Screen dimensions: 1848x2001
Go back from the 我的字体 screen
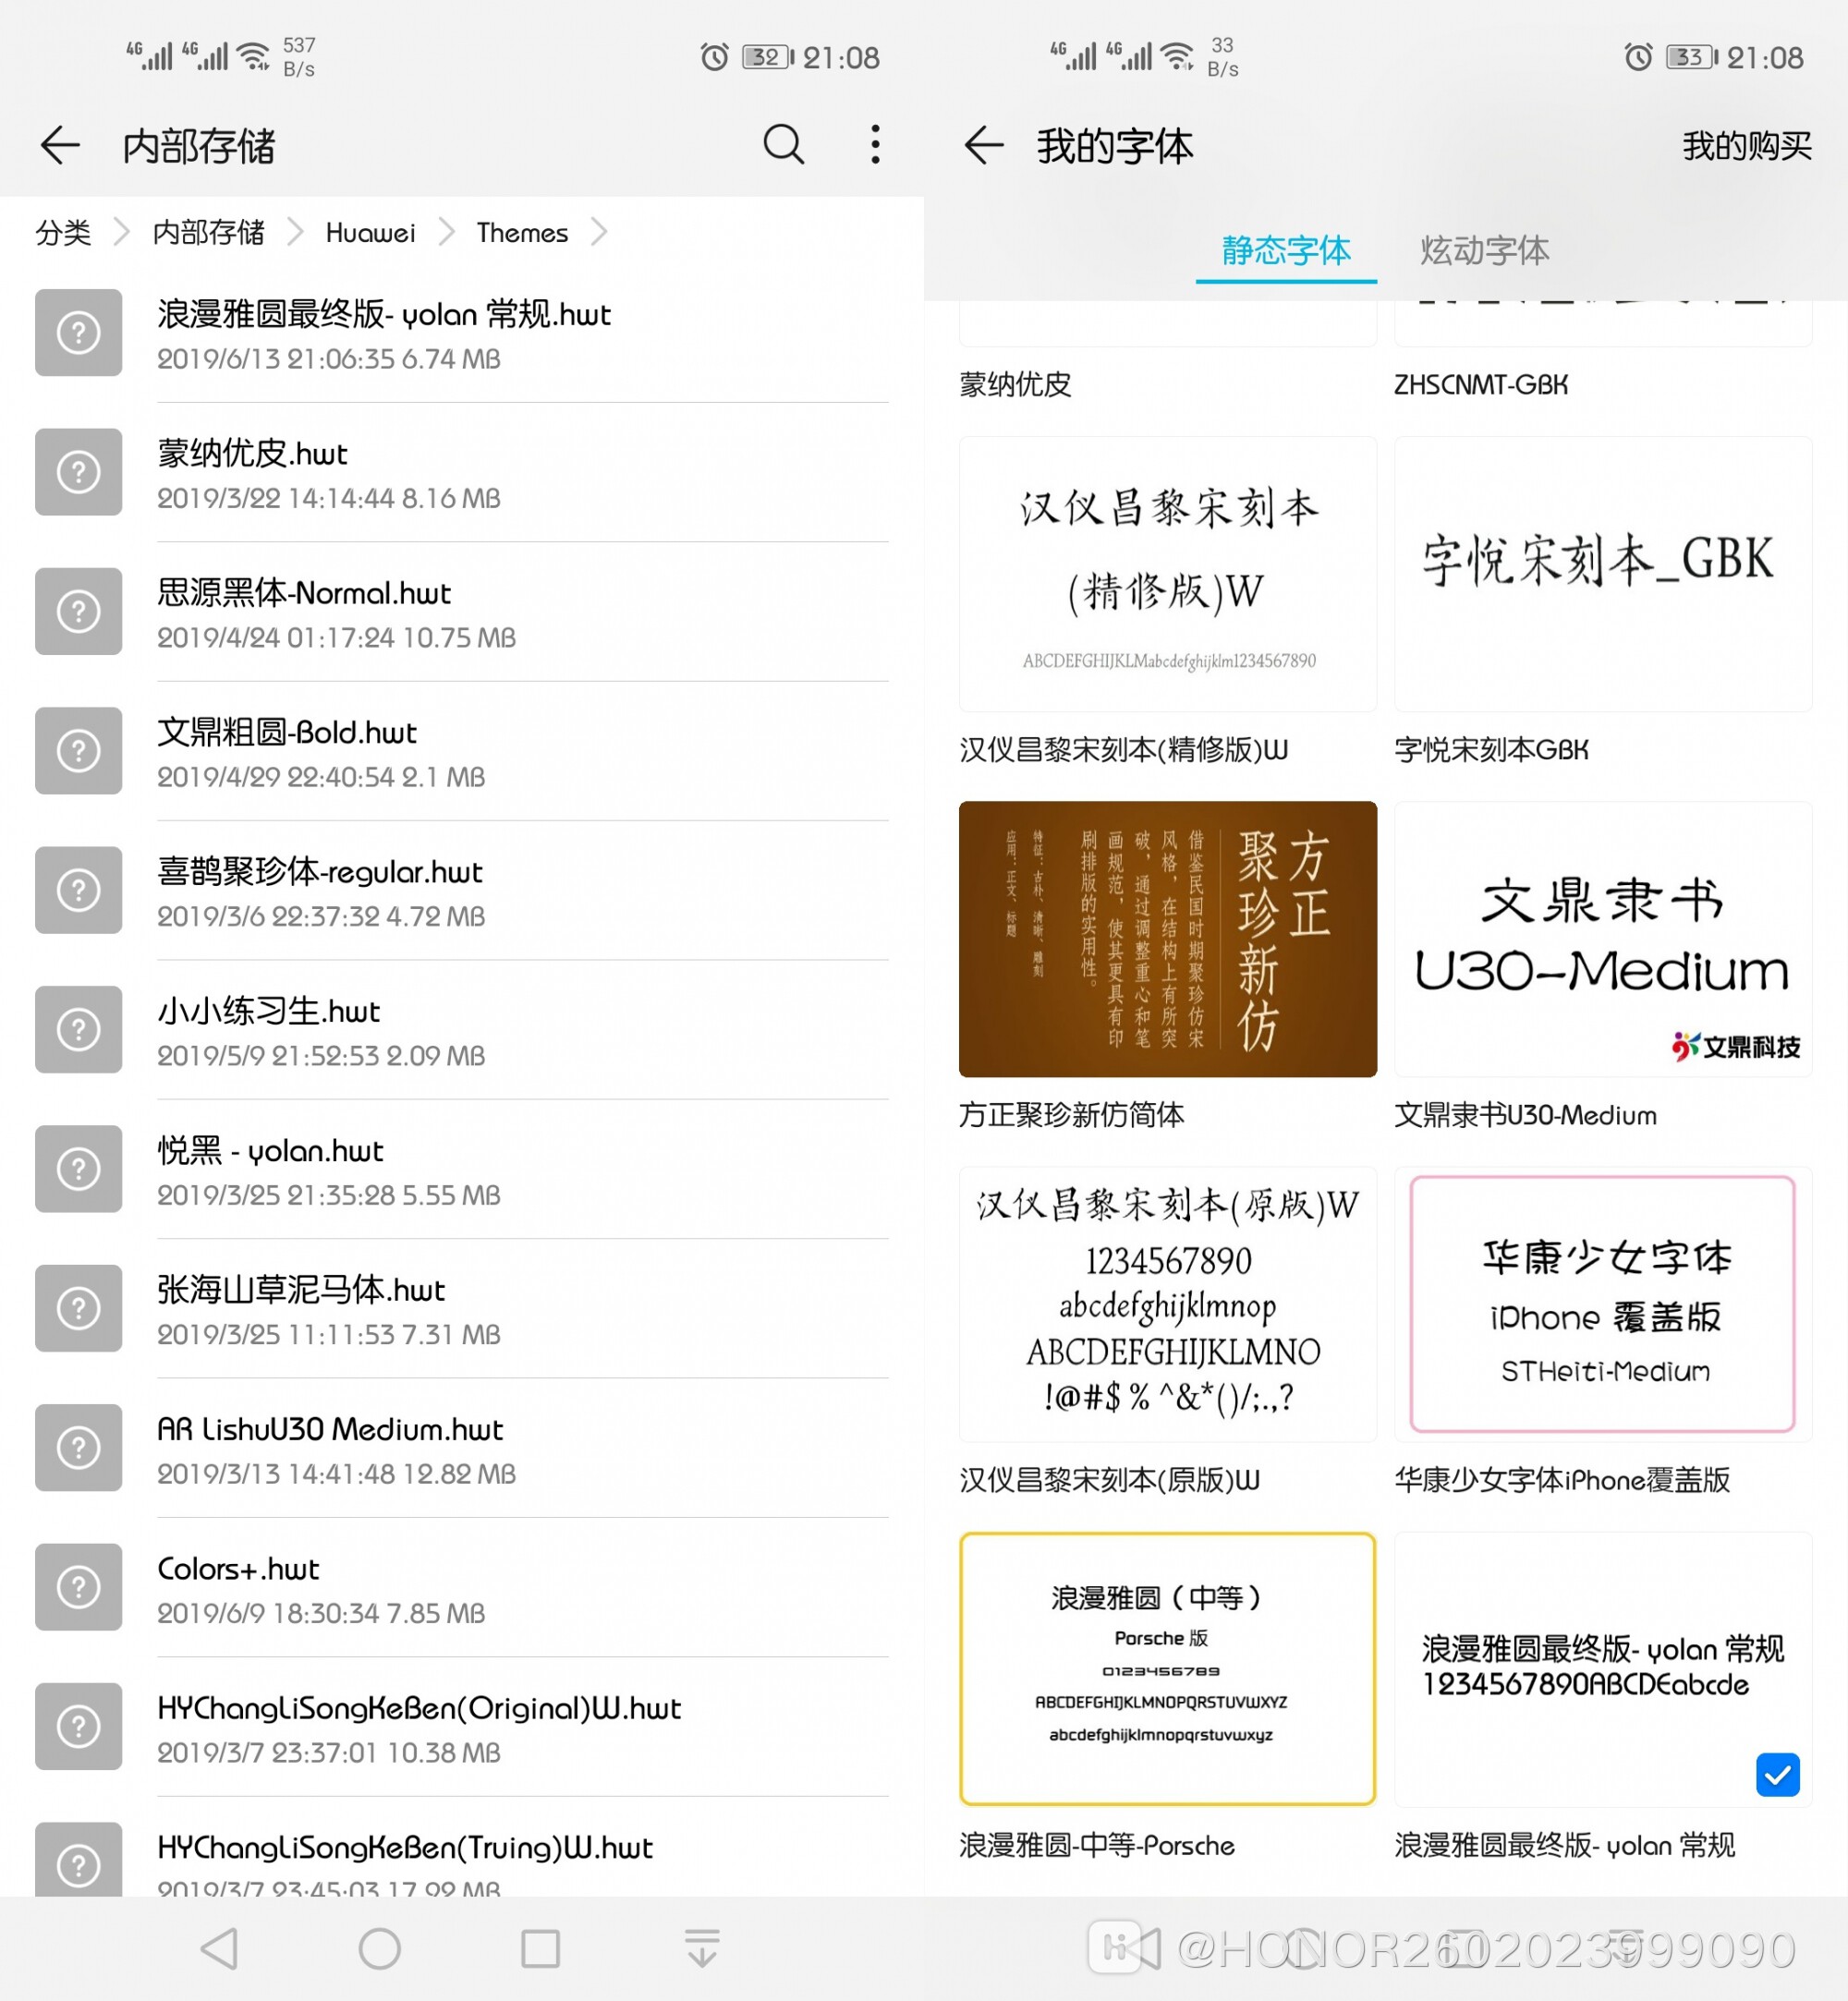983,145
